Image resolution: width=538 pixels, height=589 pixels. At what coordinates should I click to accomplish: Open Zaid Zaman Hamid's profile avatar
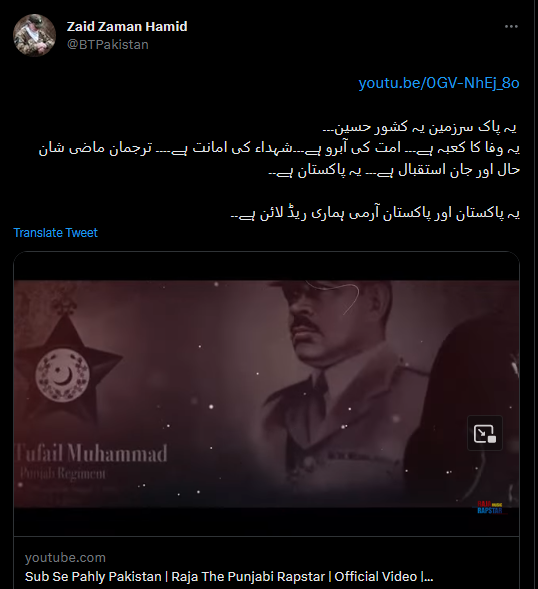34,35
